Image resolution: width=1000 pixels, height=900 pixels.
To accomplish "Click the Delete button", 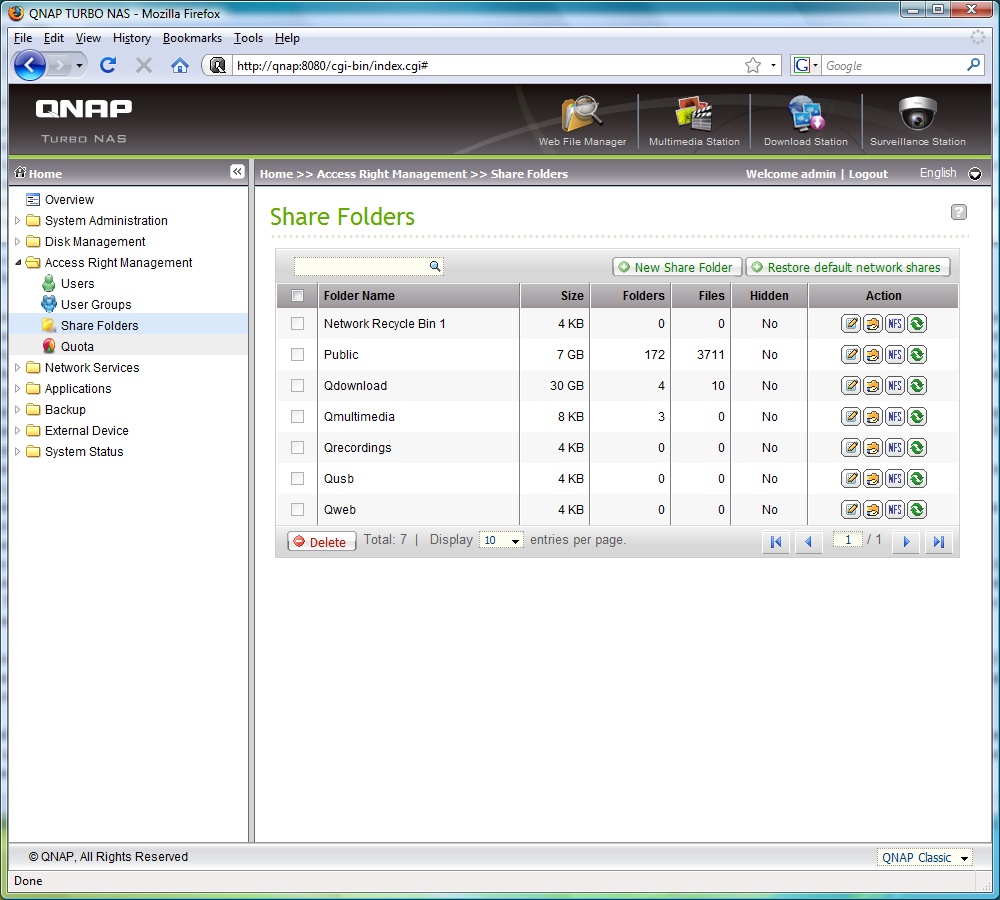I will pyautogui.click(x=321, y=542).
